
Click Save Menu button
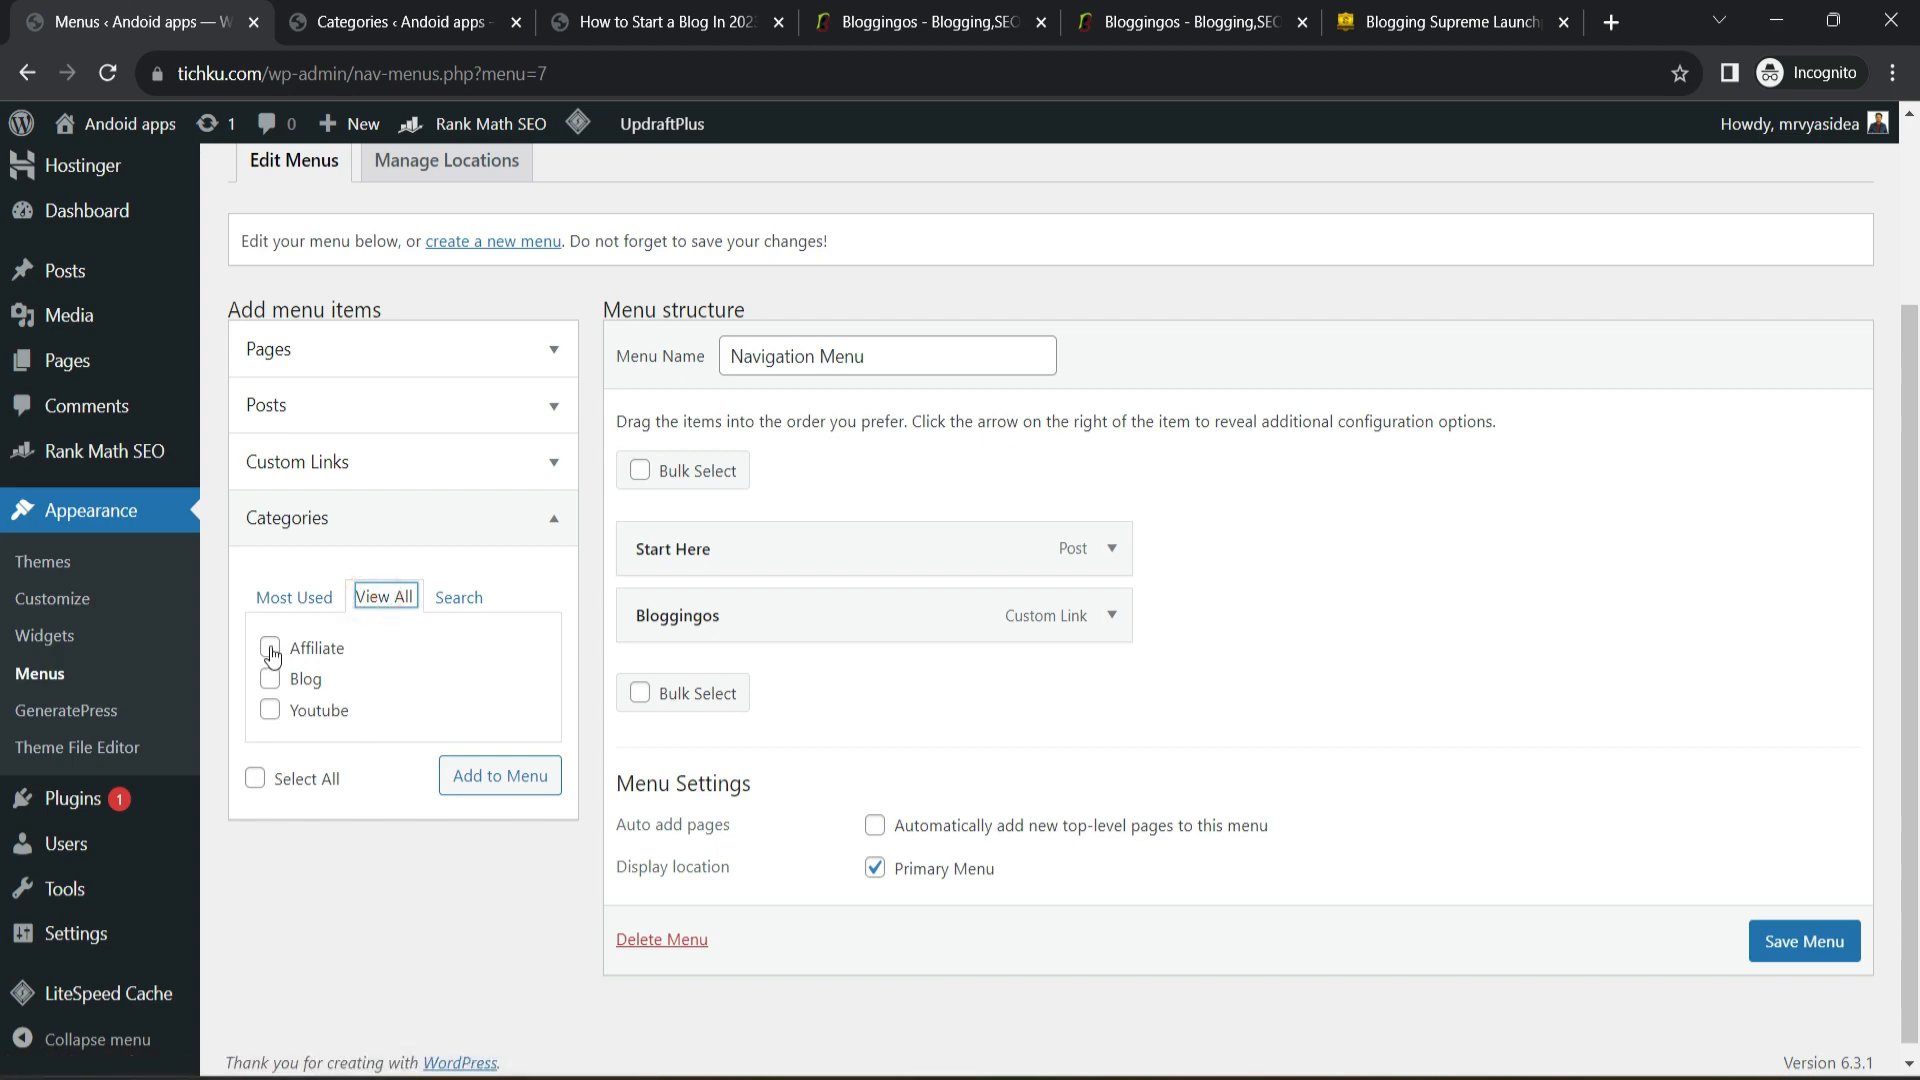(1804, 940)
